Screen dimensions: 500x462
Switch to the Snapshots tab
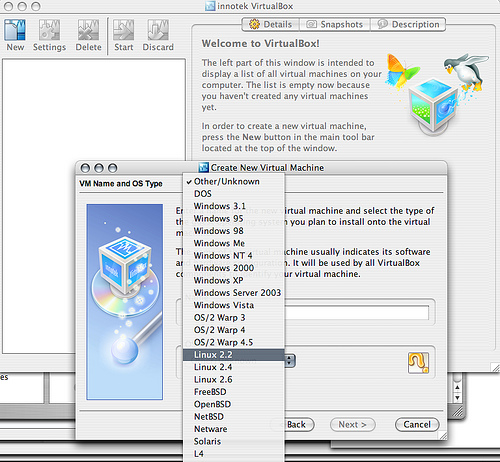pos(335,24)
